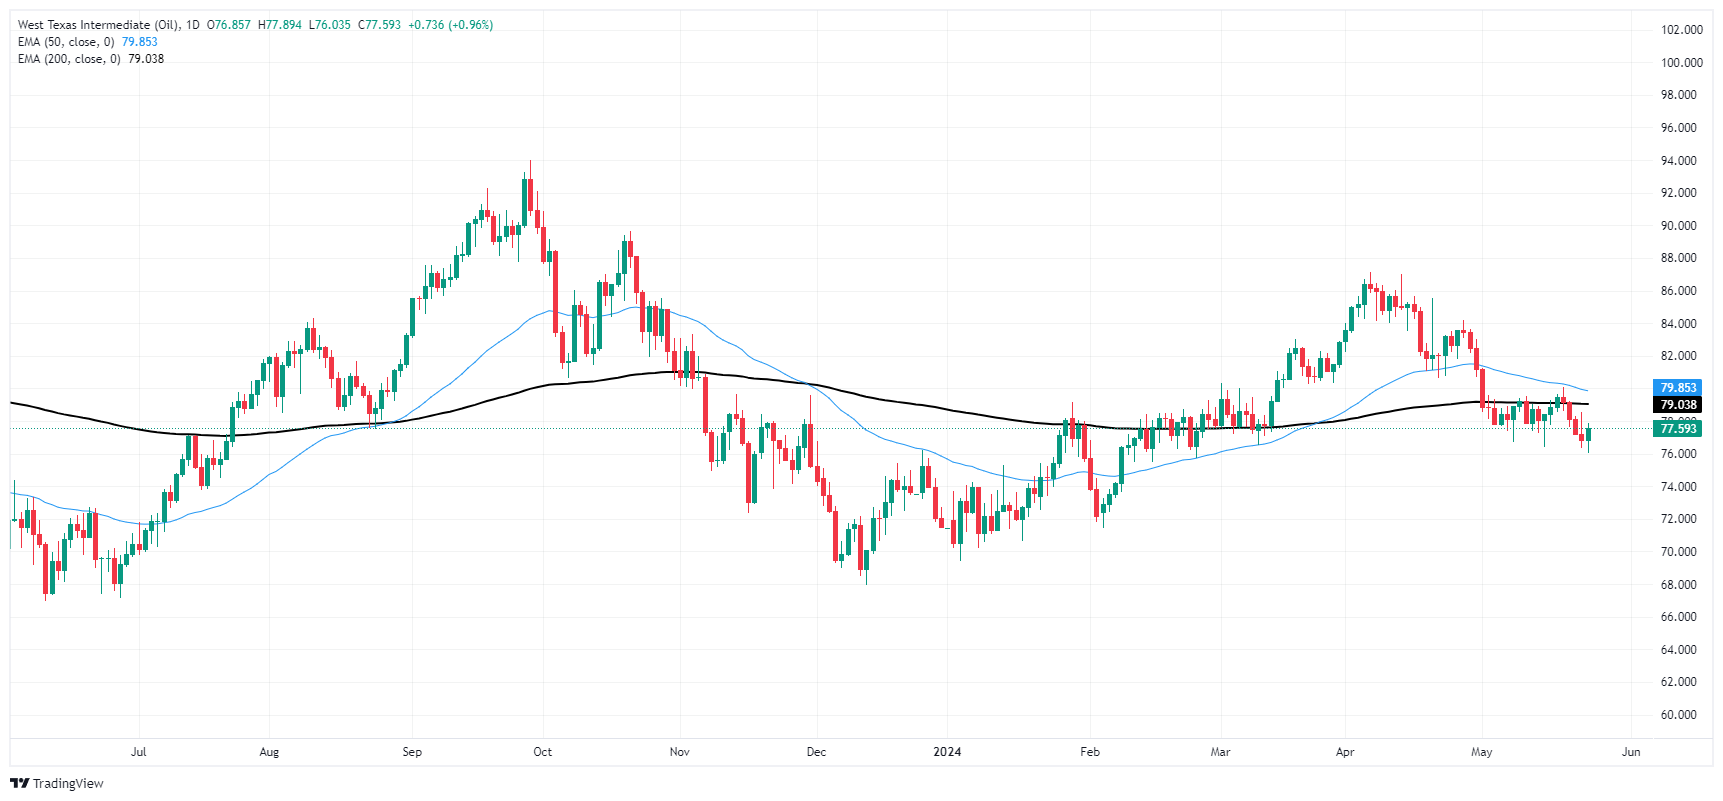Click the Oct label on the time axis
The height and width of the screenshot is (801, 1723).
point(543,752)
